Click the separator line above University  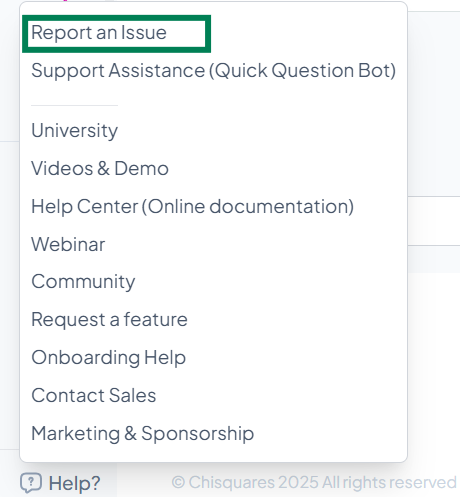point(74,105)
